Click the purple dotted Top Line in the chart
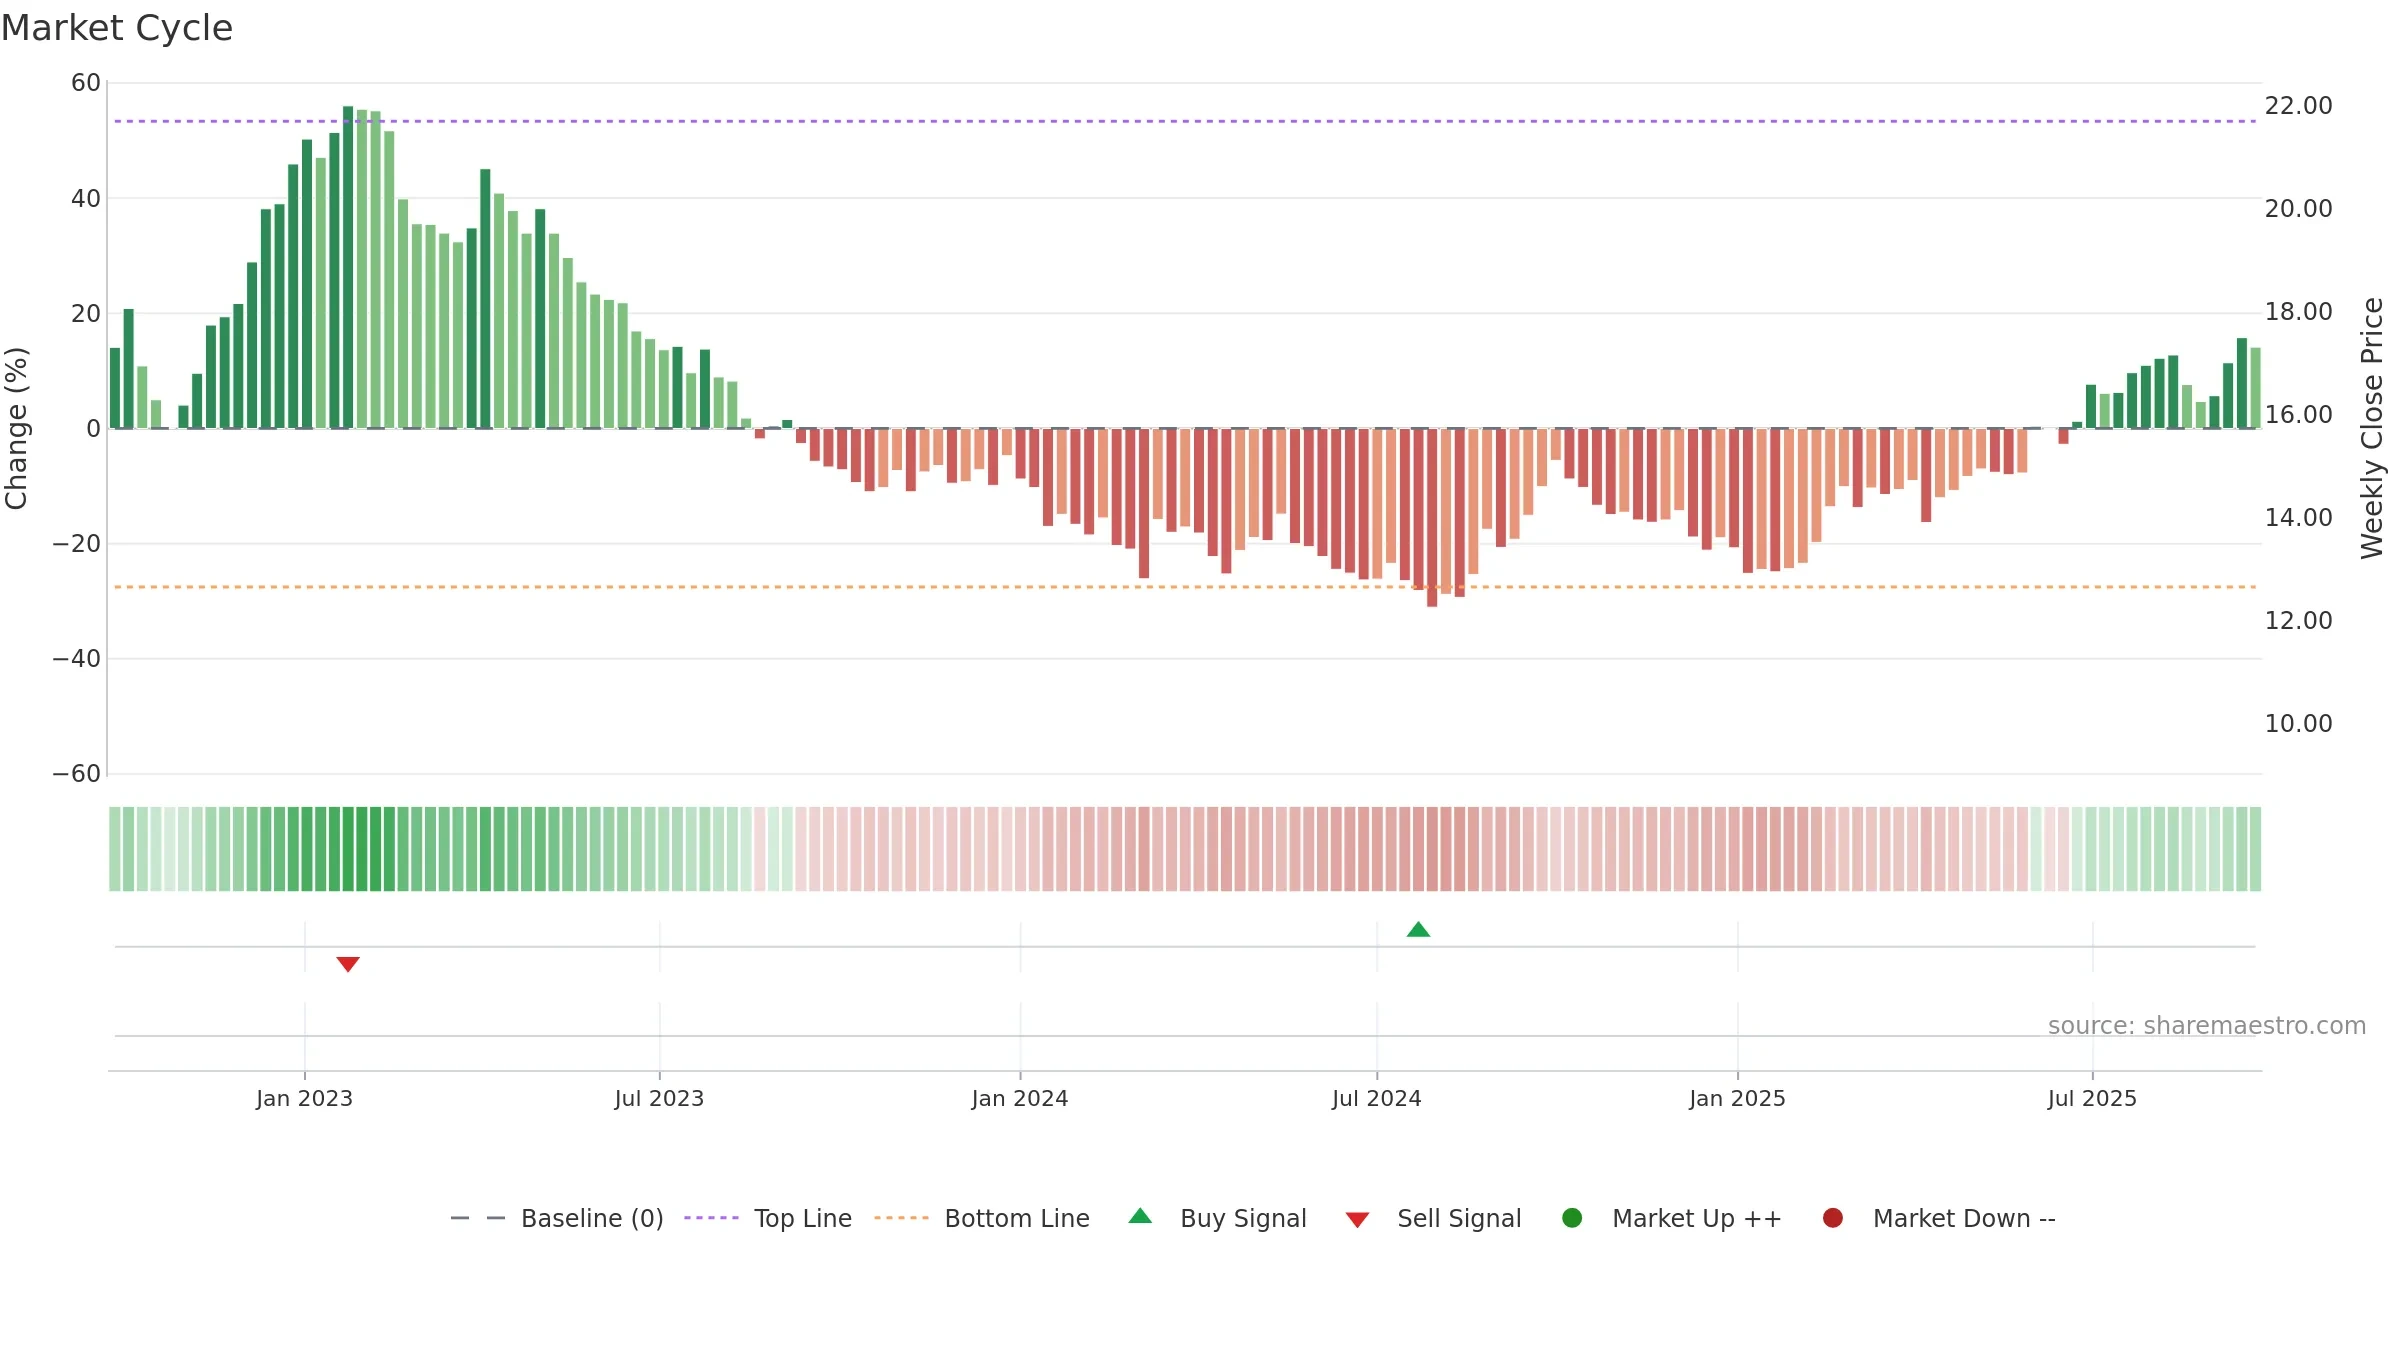The width and height of the screenshot is (2400, 1350). [1185, 121]
